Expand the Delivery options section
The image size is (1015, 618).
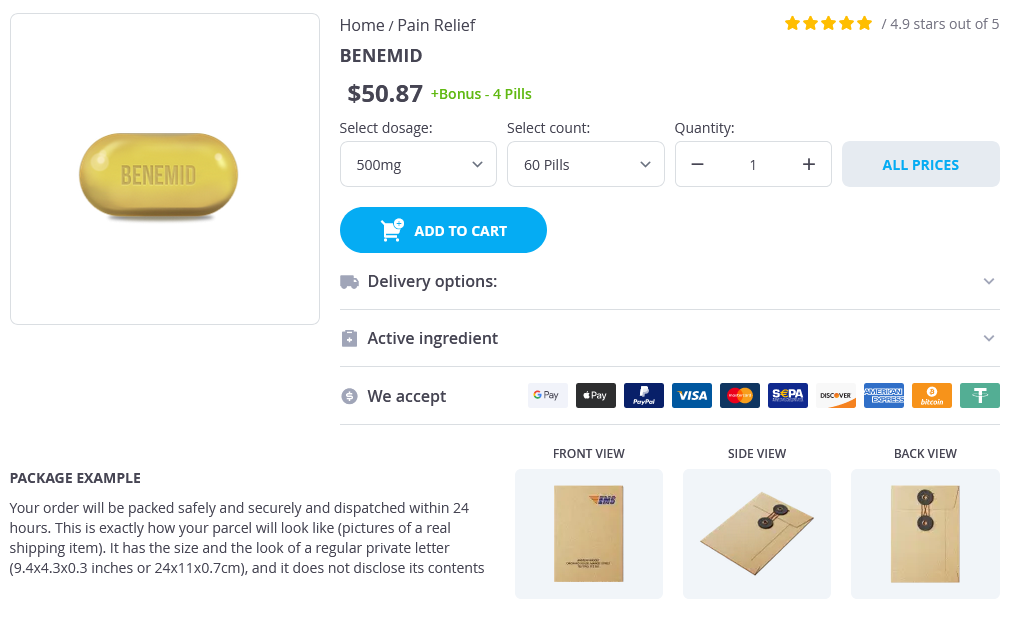click(x=669, y=282)
